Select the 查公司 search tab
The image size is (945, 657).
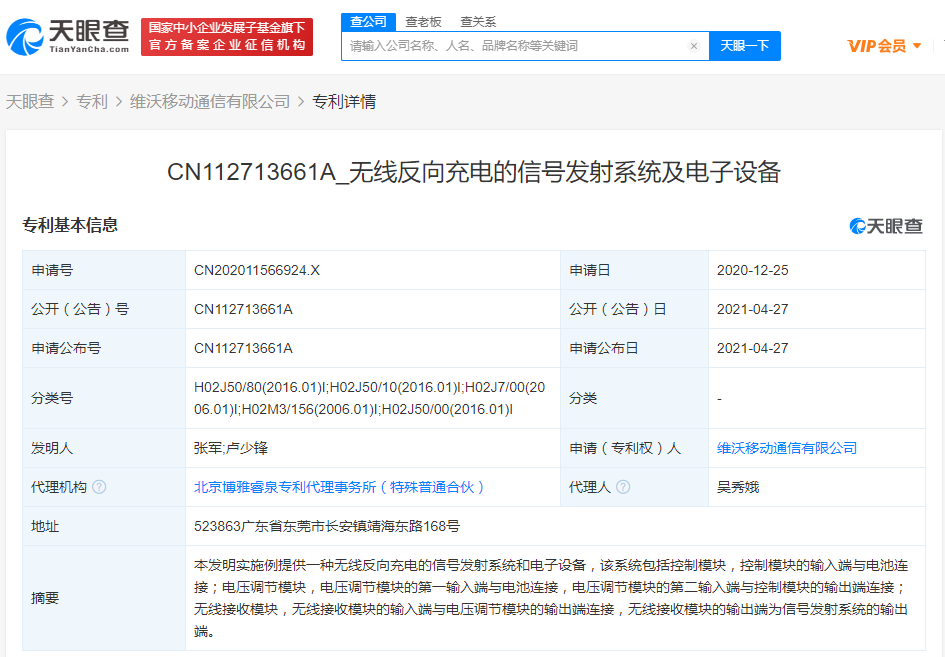368,22
